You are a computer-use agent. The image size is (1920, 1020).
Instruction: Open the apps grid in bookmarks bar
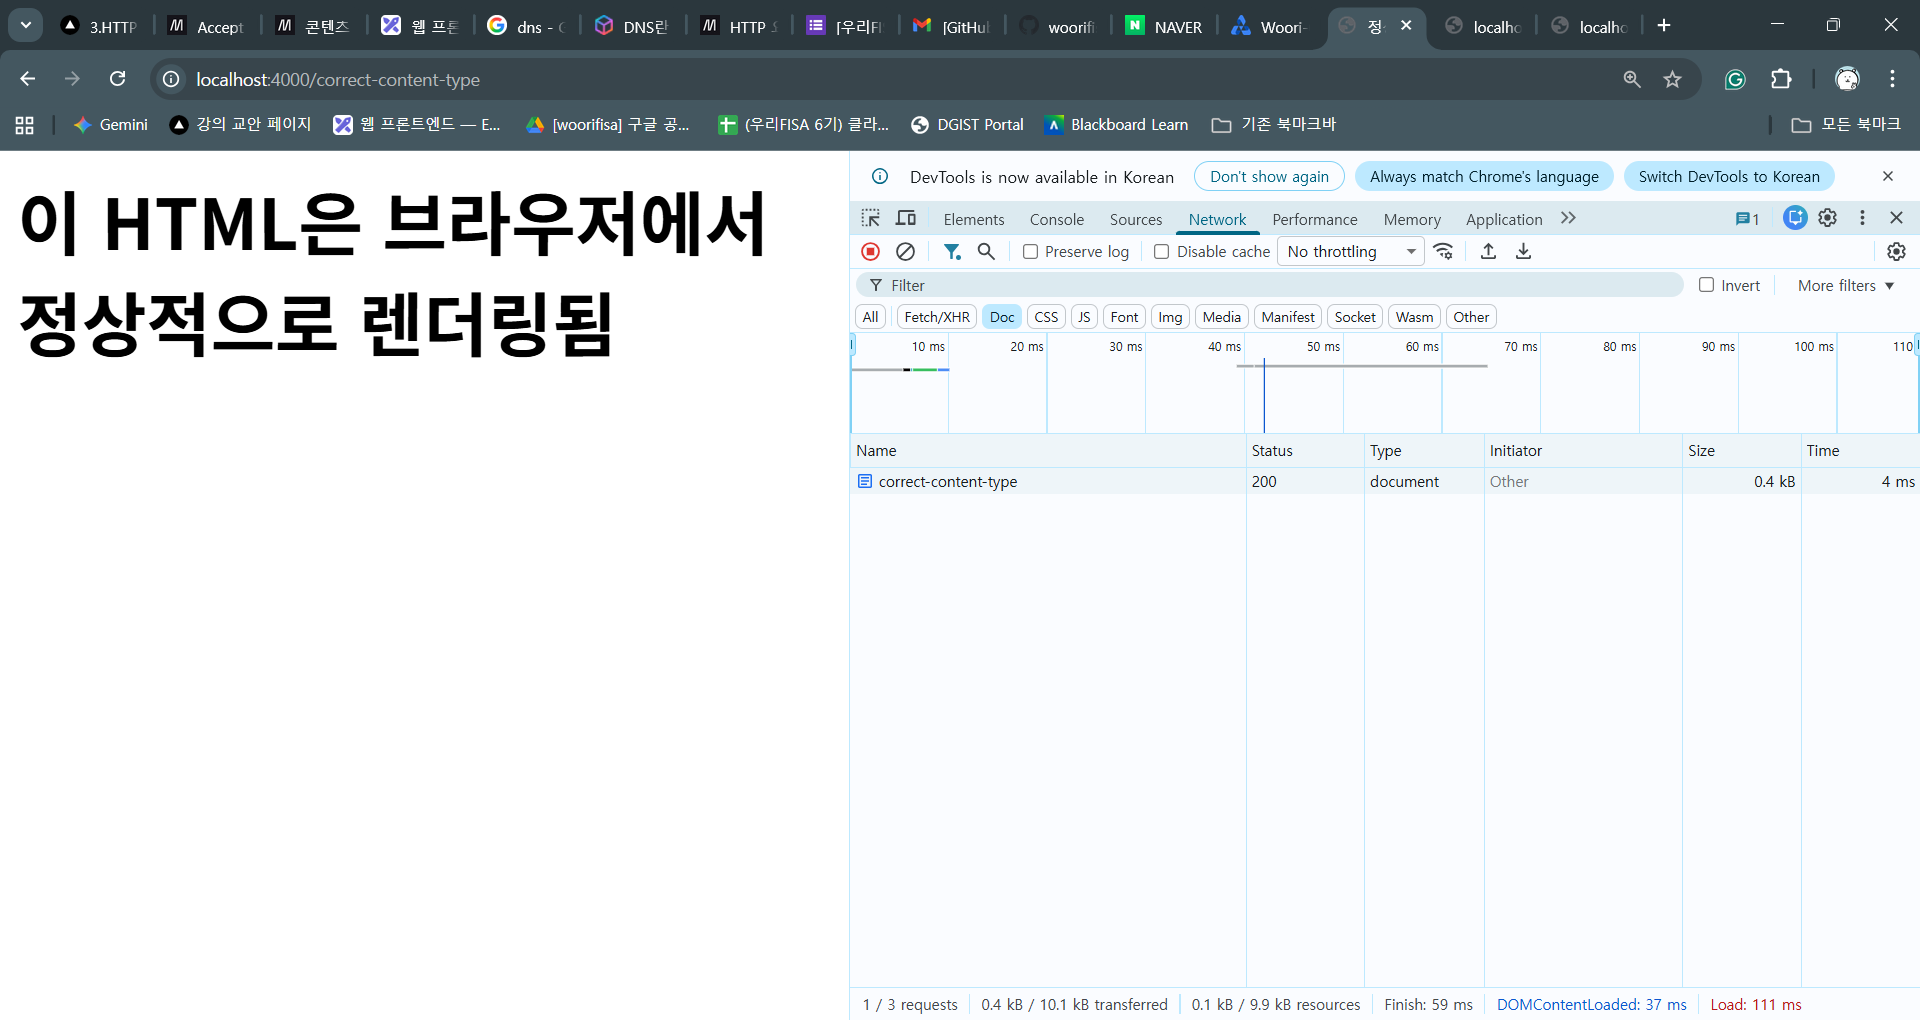pyautogui.click(x=25, y=125)
